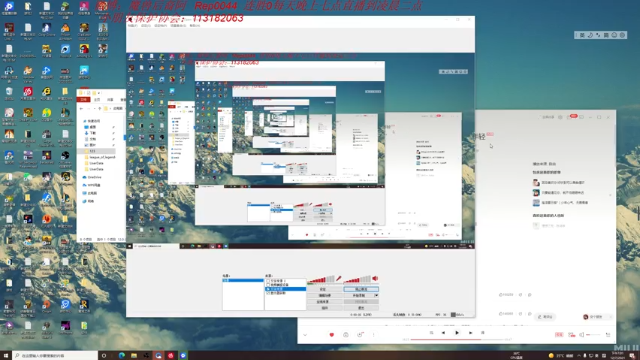Go to previous track in music player
Viewport: 640px width, 360px height.
[x=443, y=333]
